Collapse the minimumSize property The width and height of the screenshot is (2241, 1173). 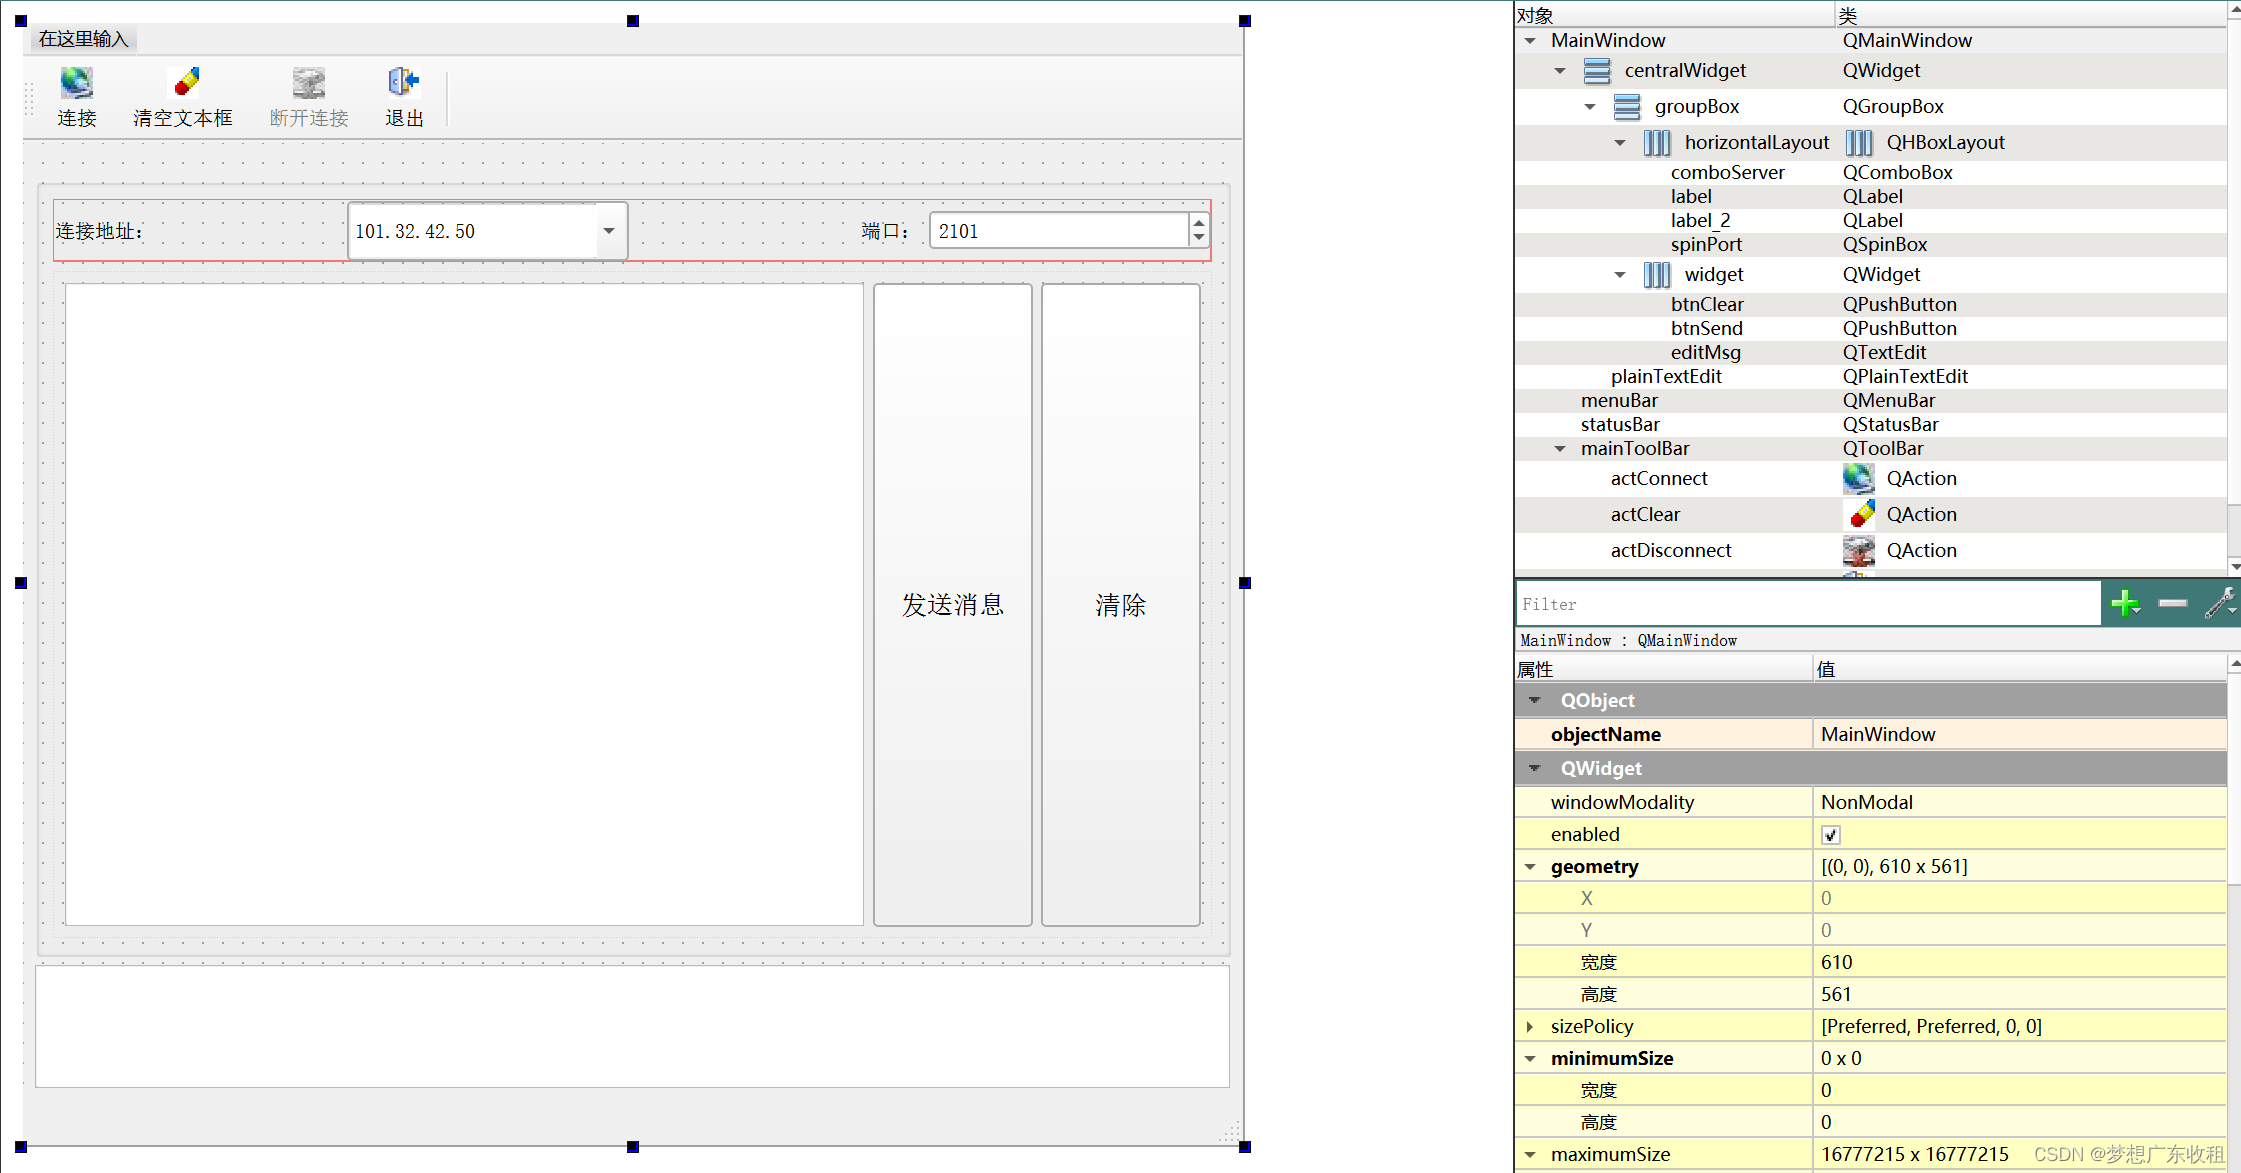coord(1530,1059)
